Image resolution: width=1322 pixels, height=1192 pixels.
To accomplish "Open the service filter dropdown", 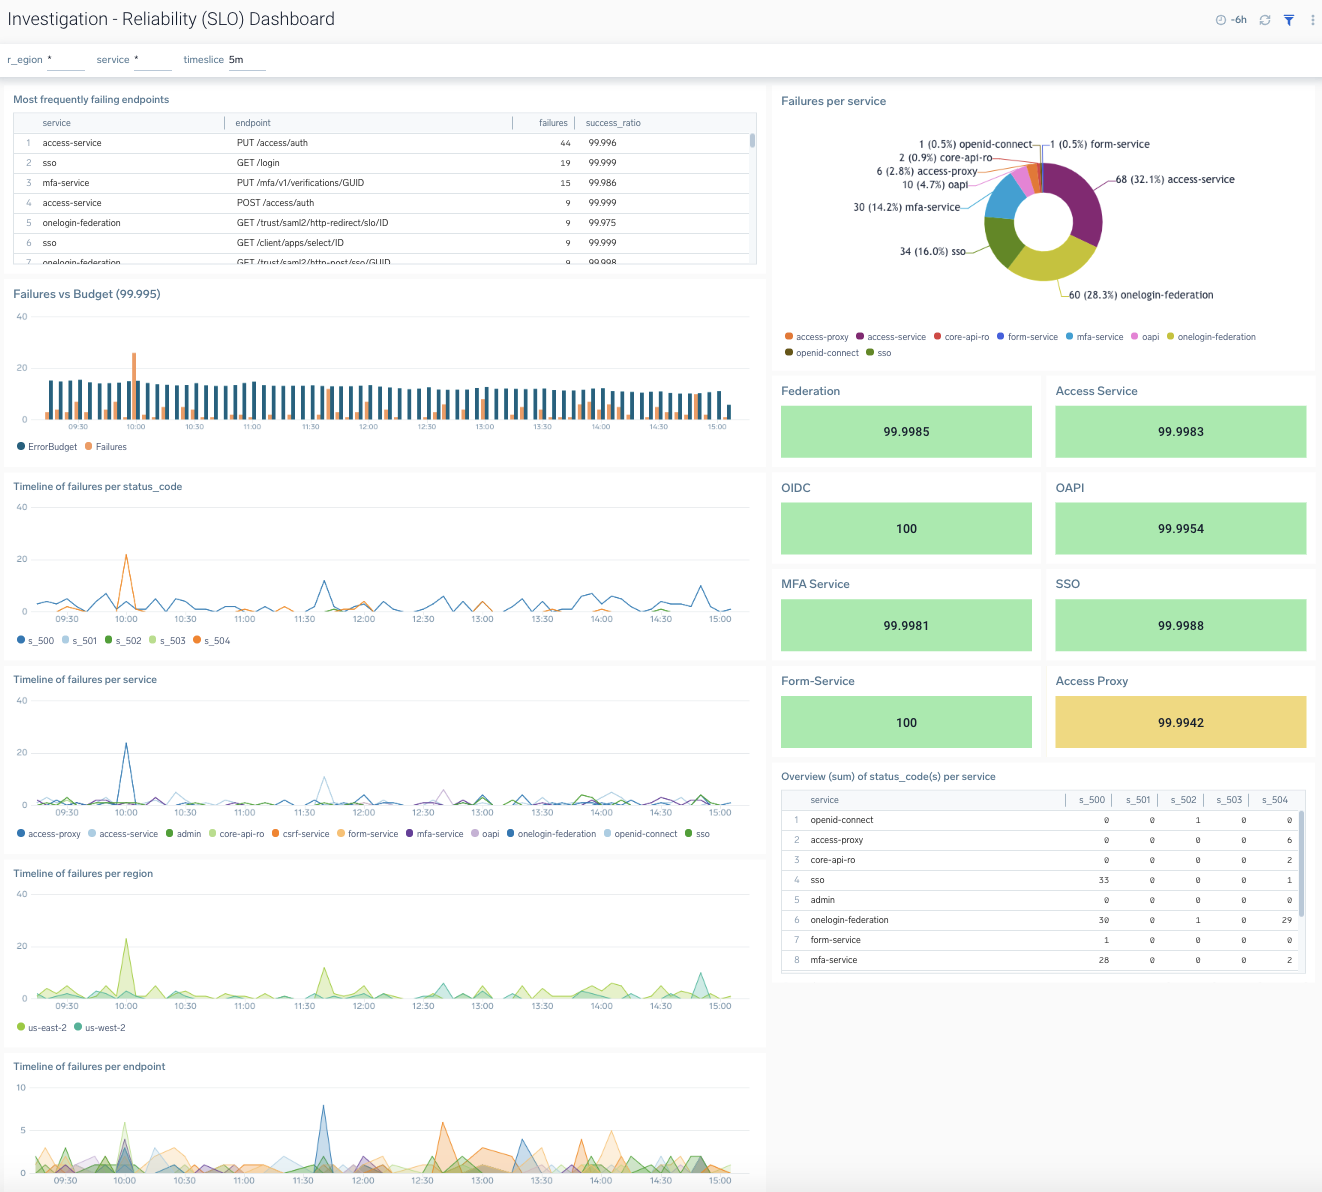I will pos(153,59).
